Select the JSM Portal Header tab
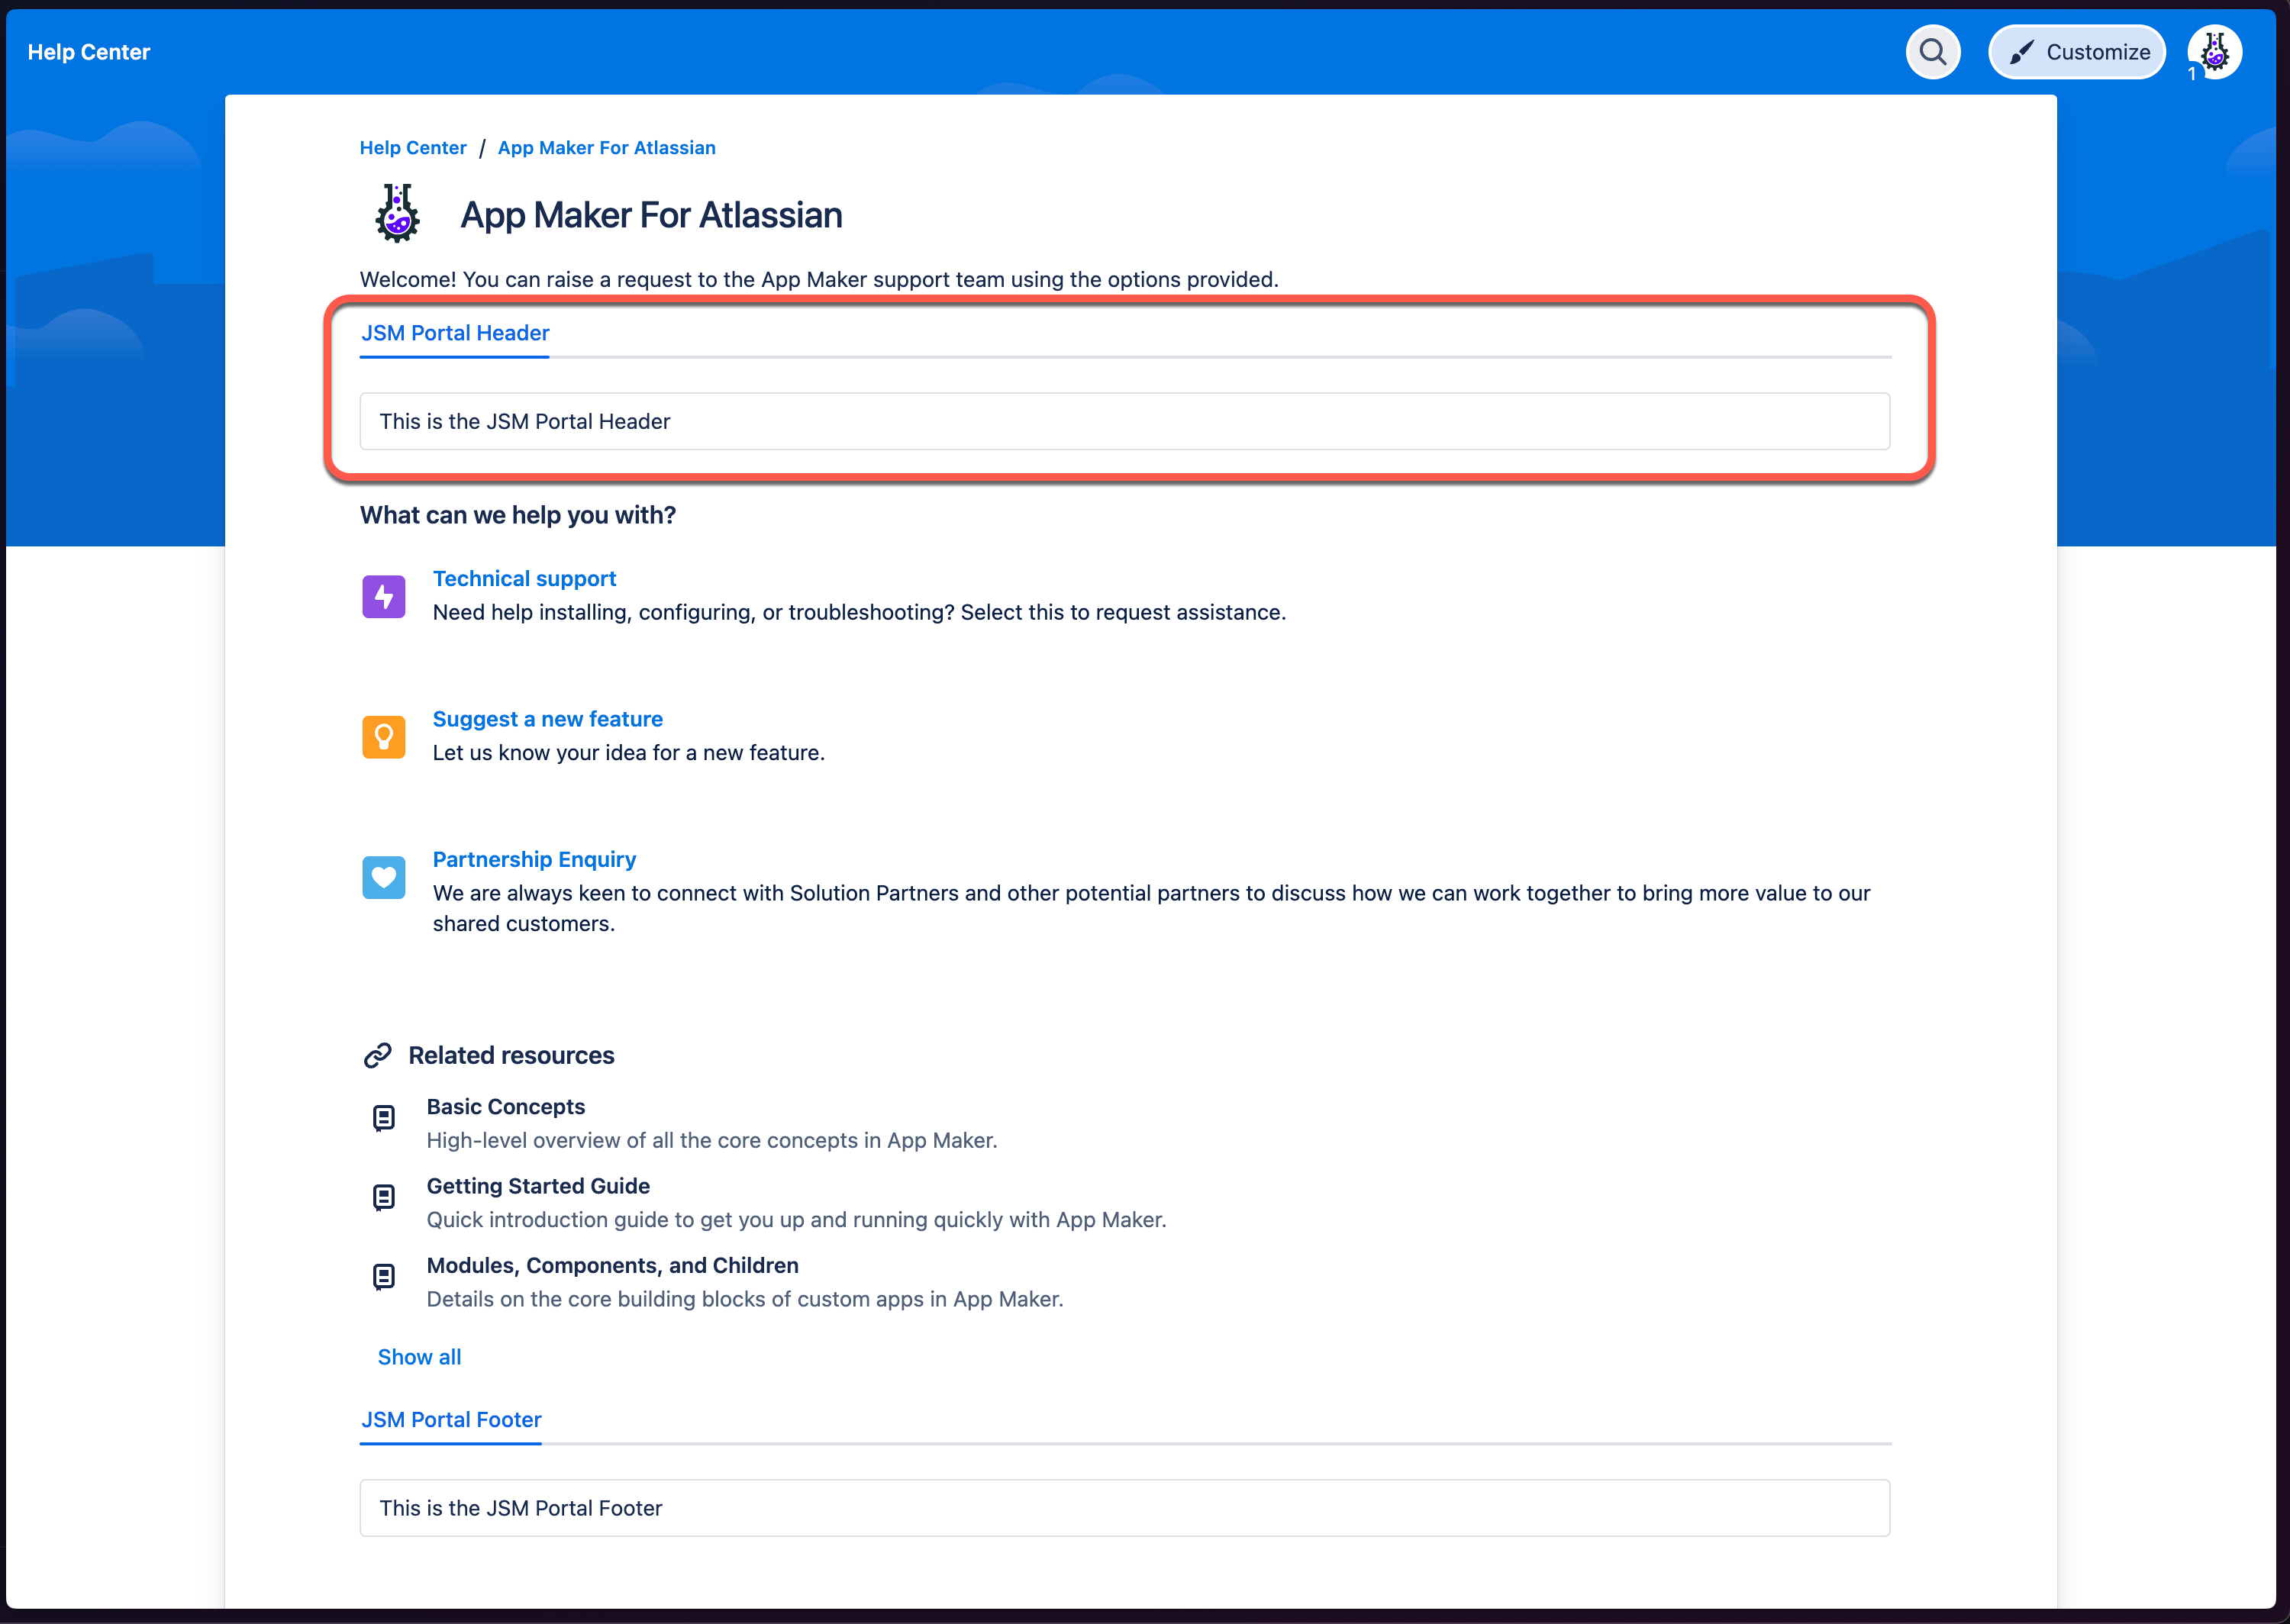Image resolution: width=2290 pixels, height=1624 pixels. pyautogui.click(x=455, y=333)
